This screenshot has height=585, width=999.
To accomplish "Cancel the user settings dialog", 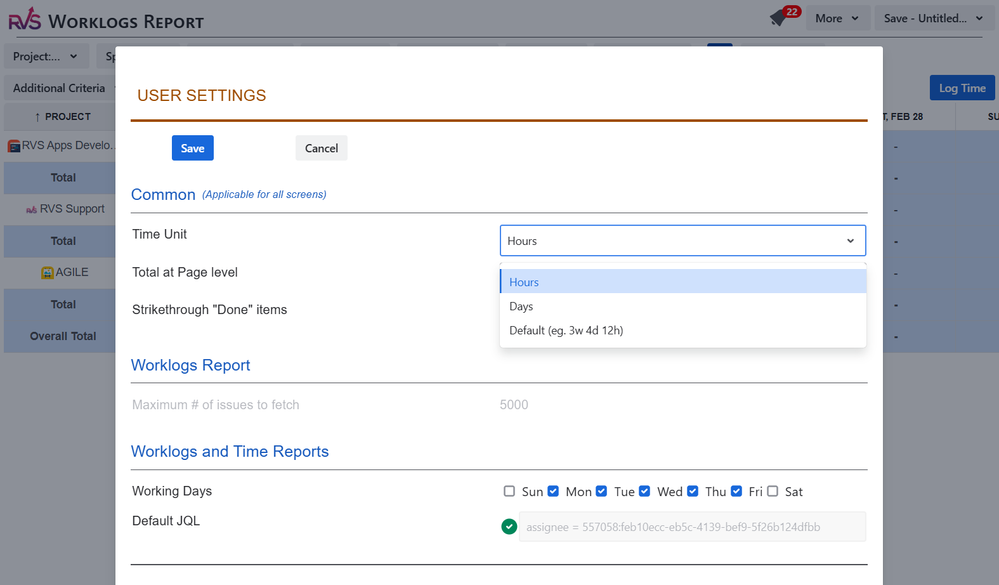I will click(x=321, y=148).
